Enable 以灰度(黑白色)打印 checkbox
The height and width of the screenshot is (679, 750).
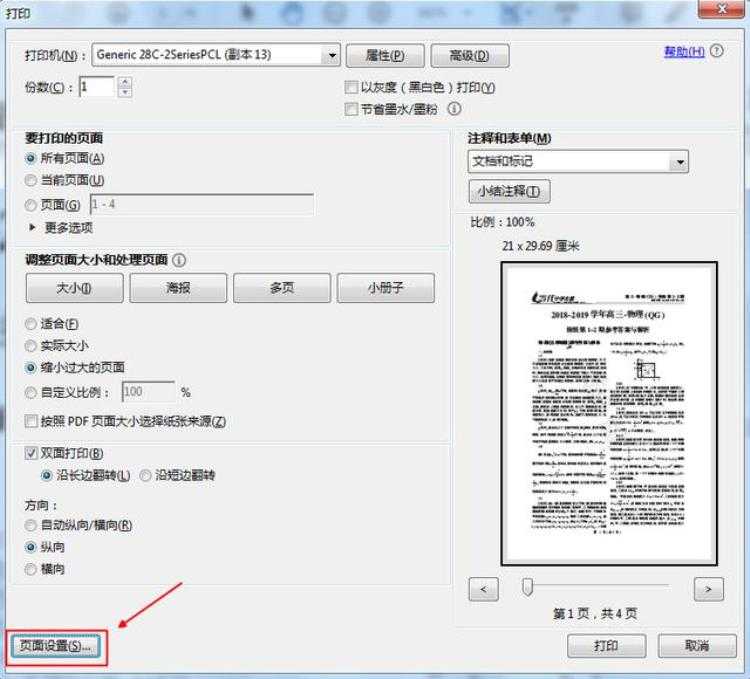click(x=351, y=87)
